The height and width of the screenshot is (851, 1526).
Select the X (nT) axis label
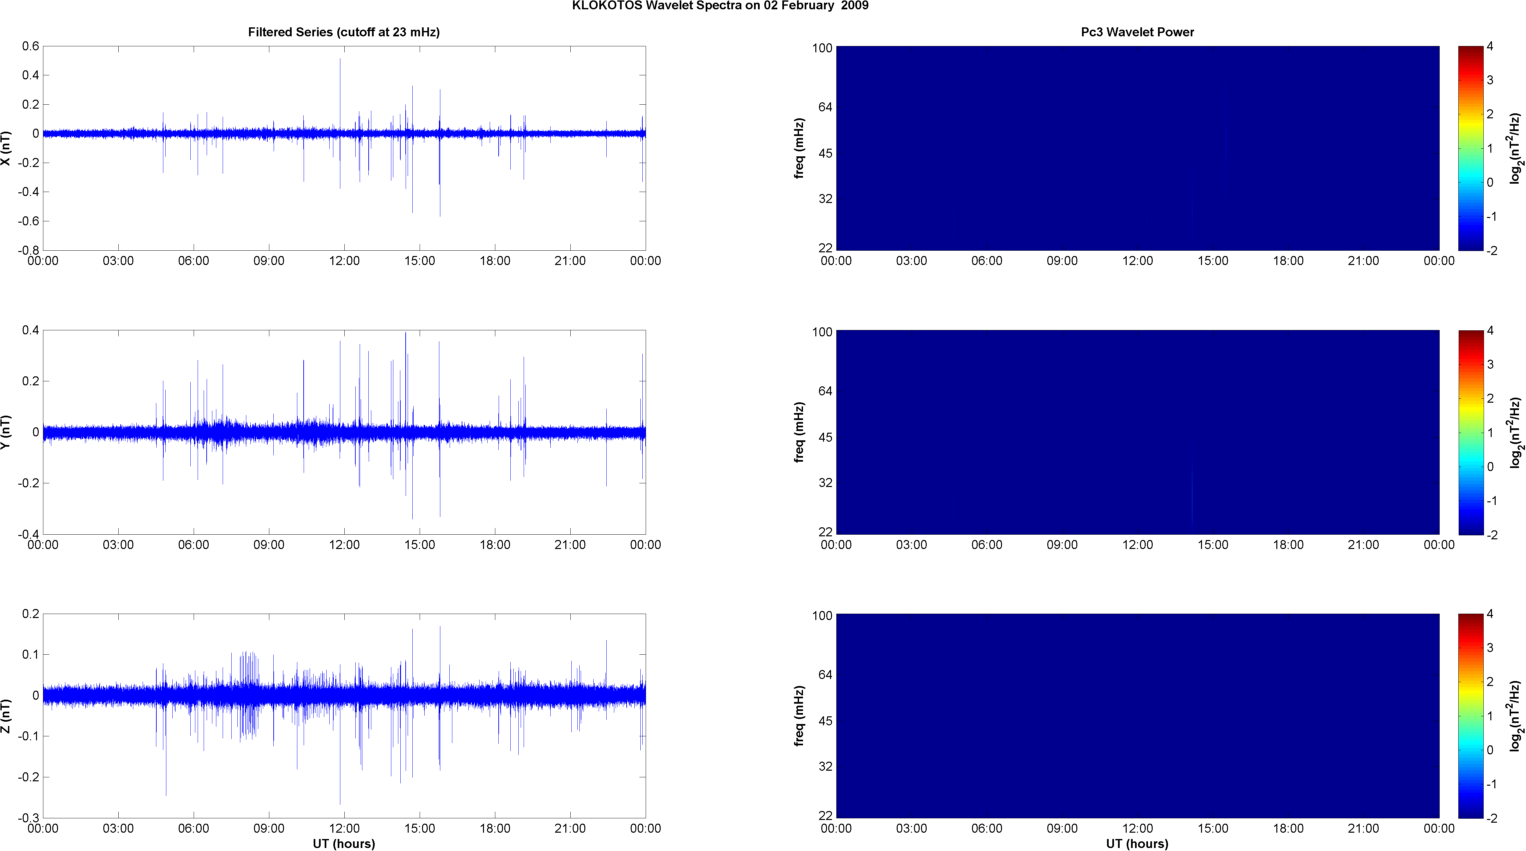click(7, 148)
